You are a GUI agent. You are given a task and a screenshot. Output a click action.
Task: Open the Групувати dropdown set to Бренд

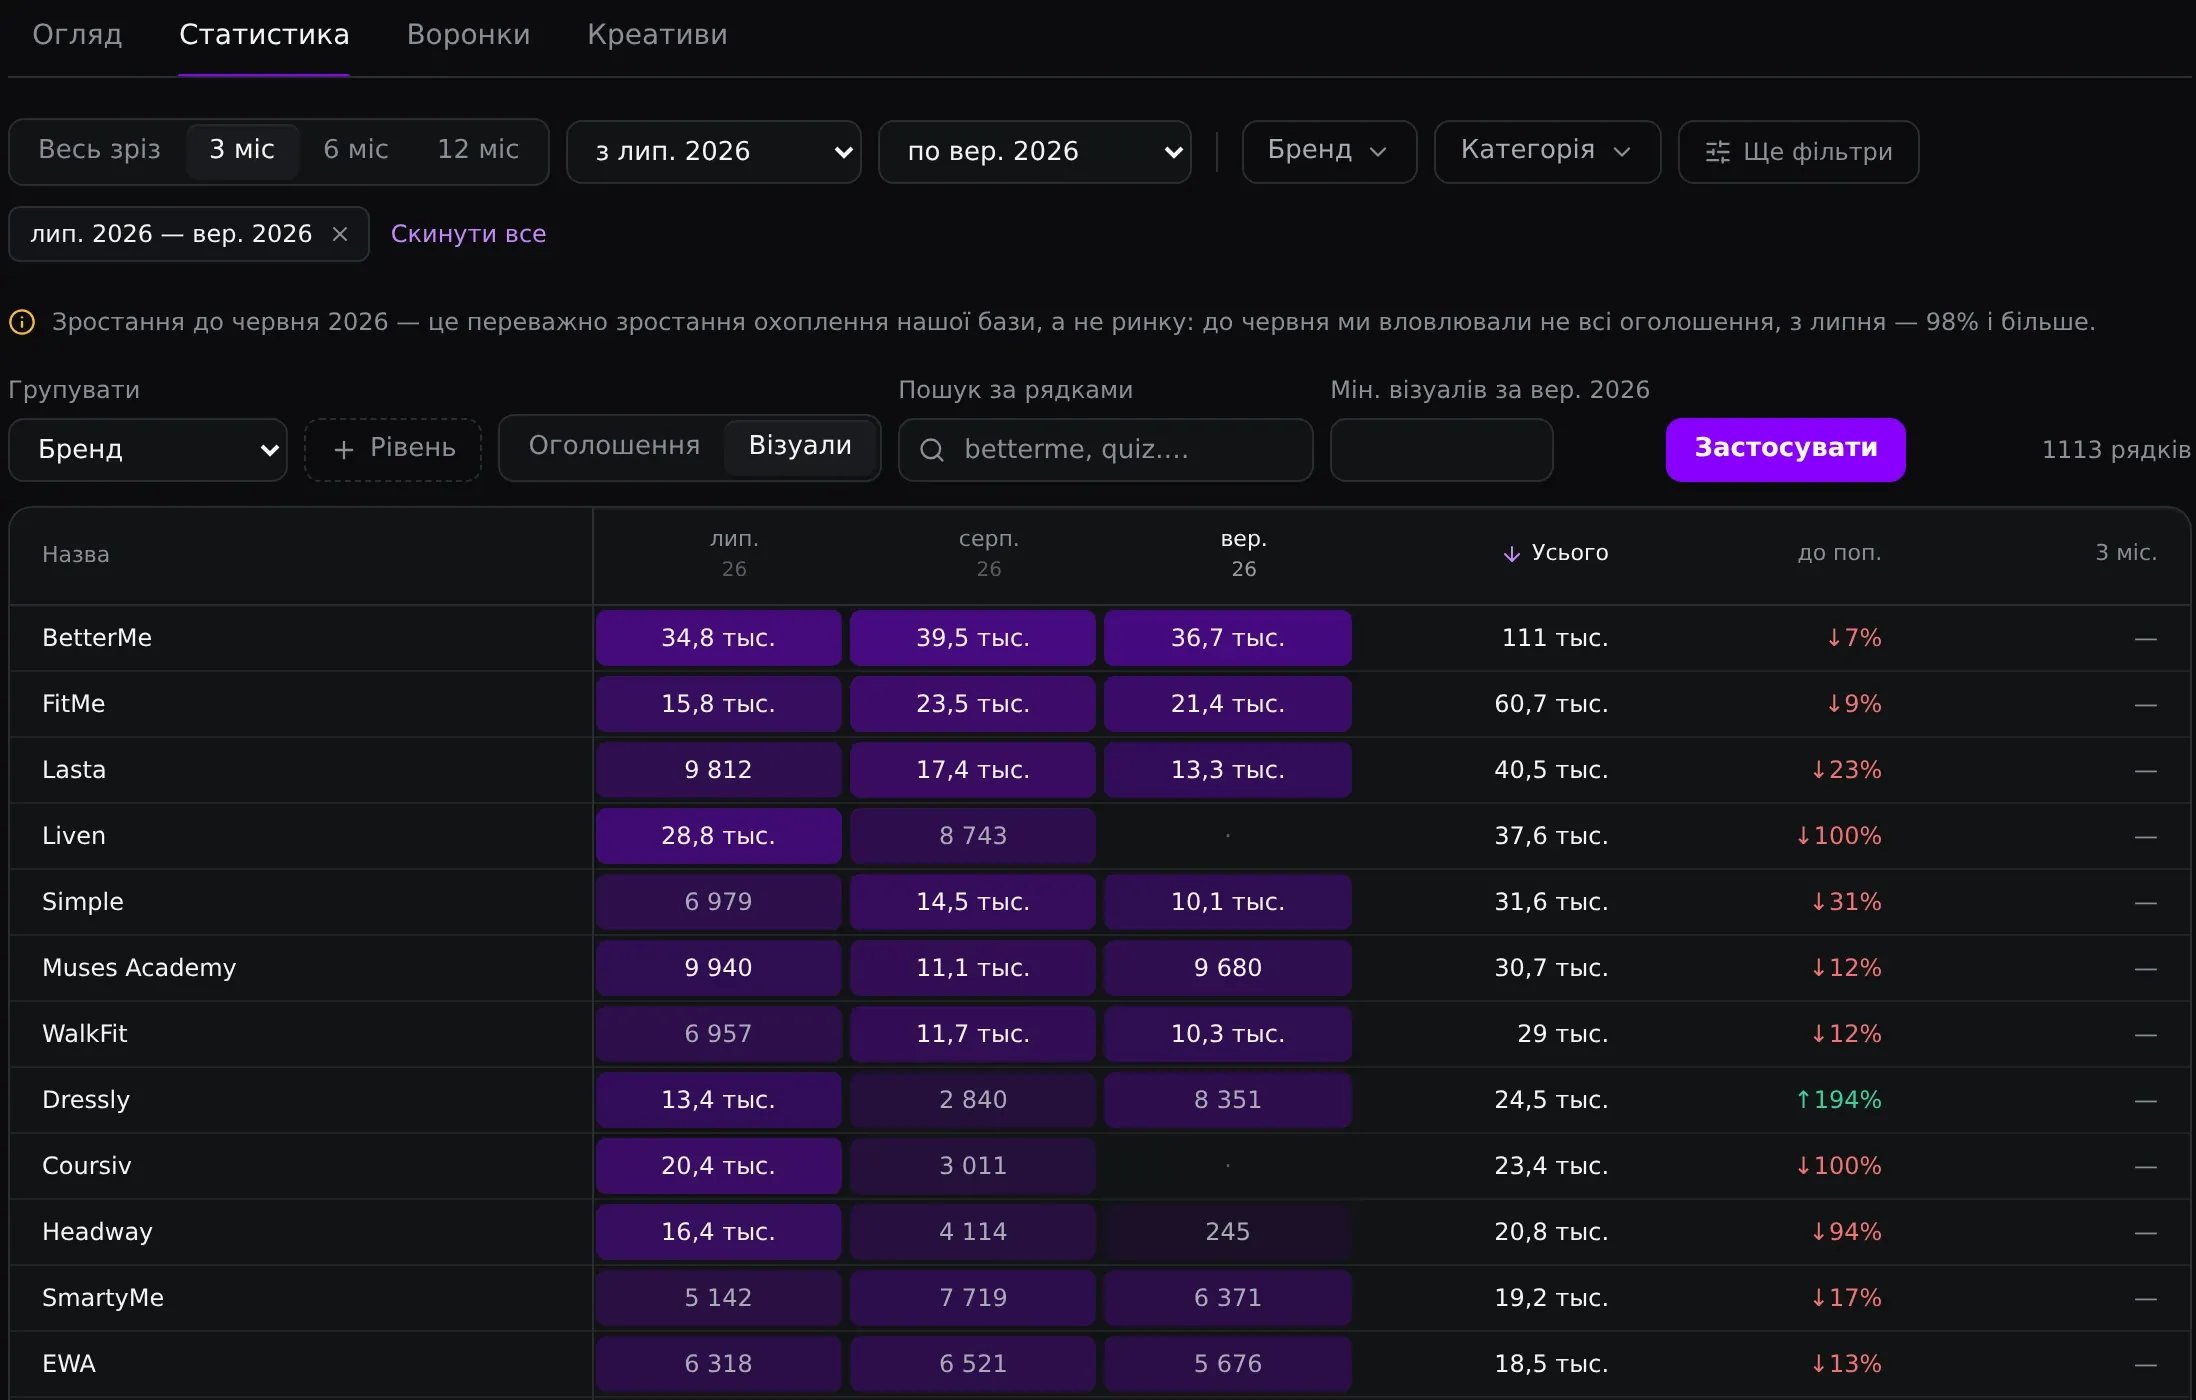[x=148, y=450]
